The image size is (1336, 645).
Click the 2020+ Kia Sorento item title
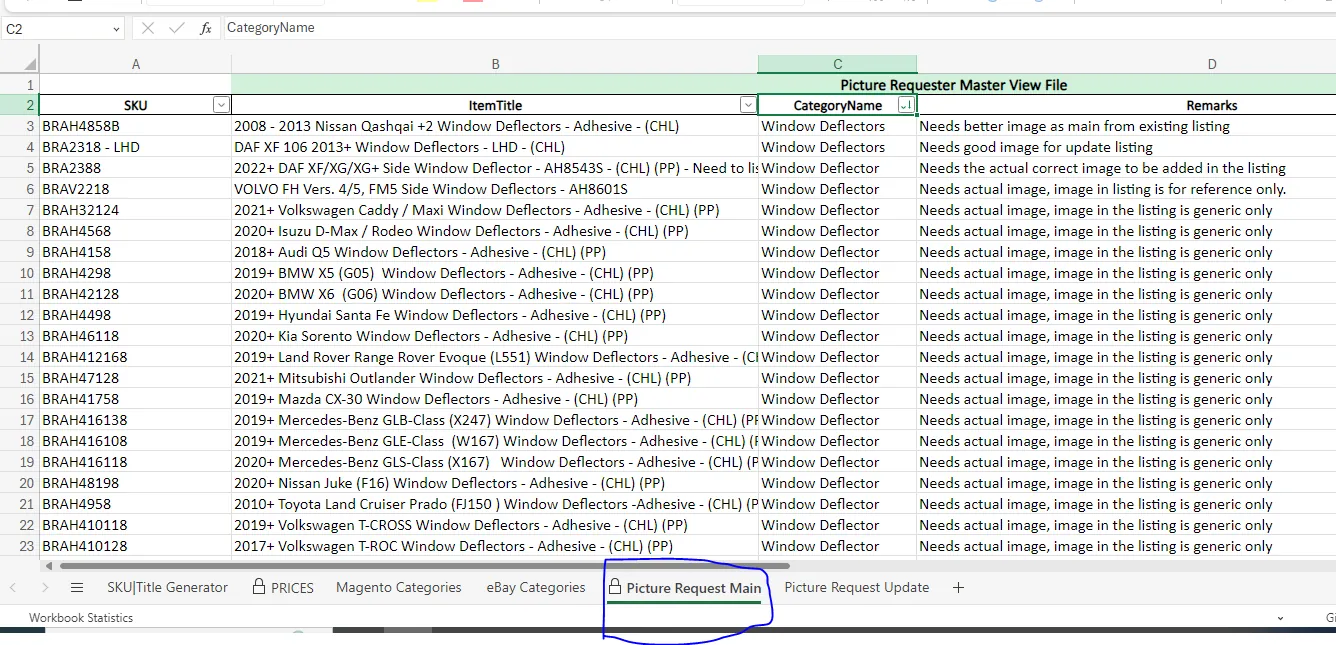(431, 336)
